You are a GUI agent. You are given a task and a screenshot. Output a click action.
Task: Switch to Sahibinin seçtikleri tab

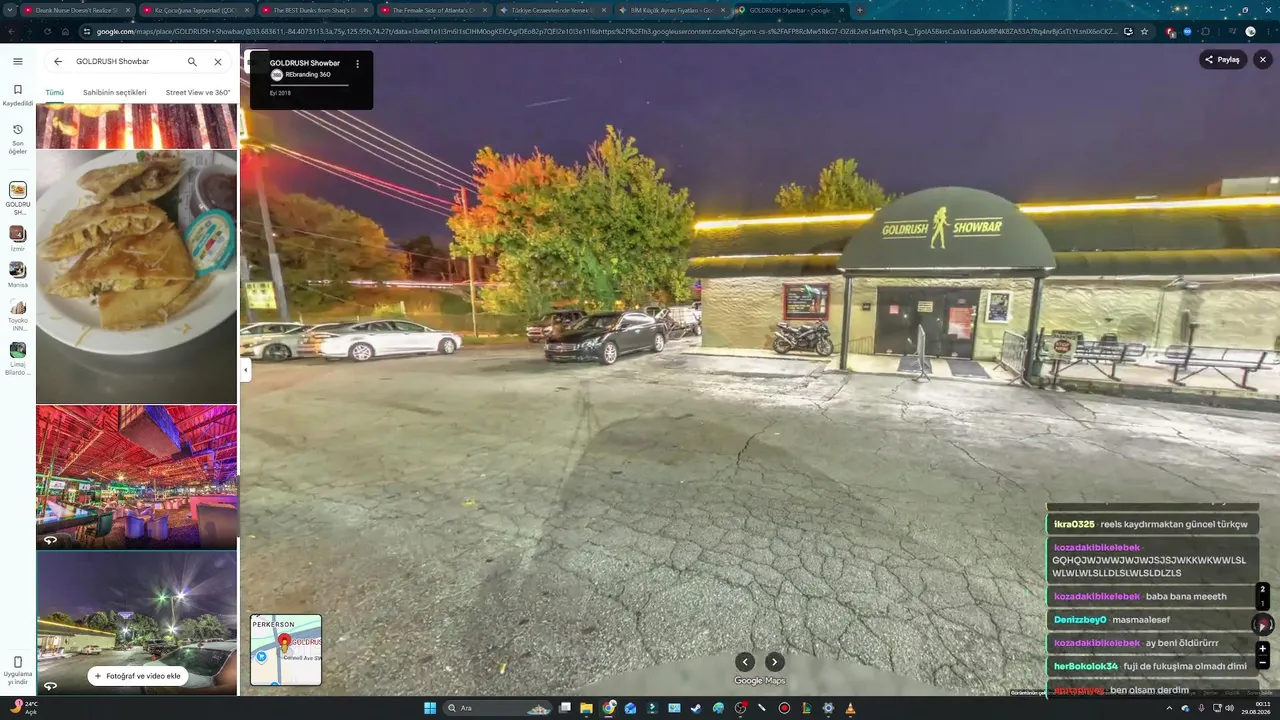coord(115,92)
